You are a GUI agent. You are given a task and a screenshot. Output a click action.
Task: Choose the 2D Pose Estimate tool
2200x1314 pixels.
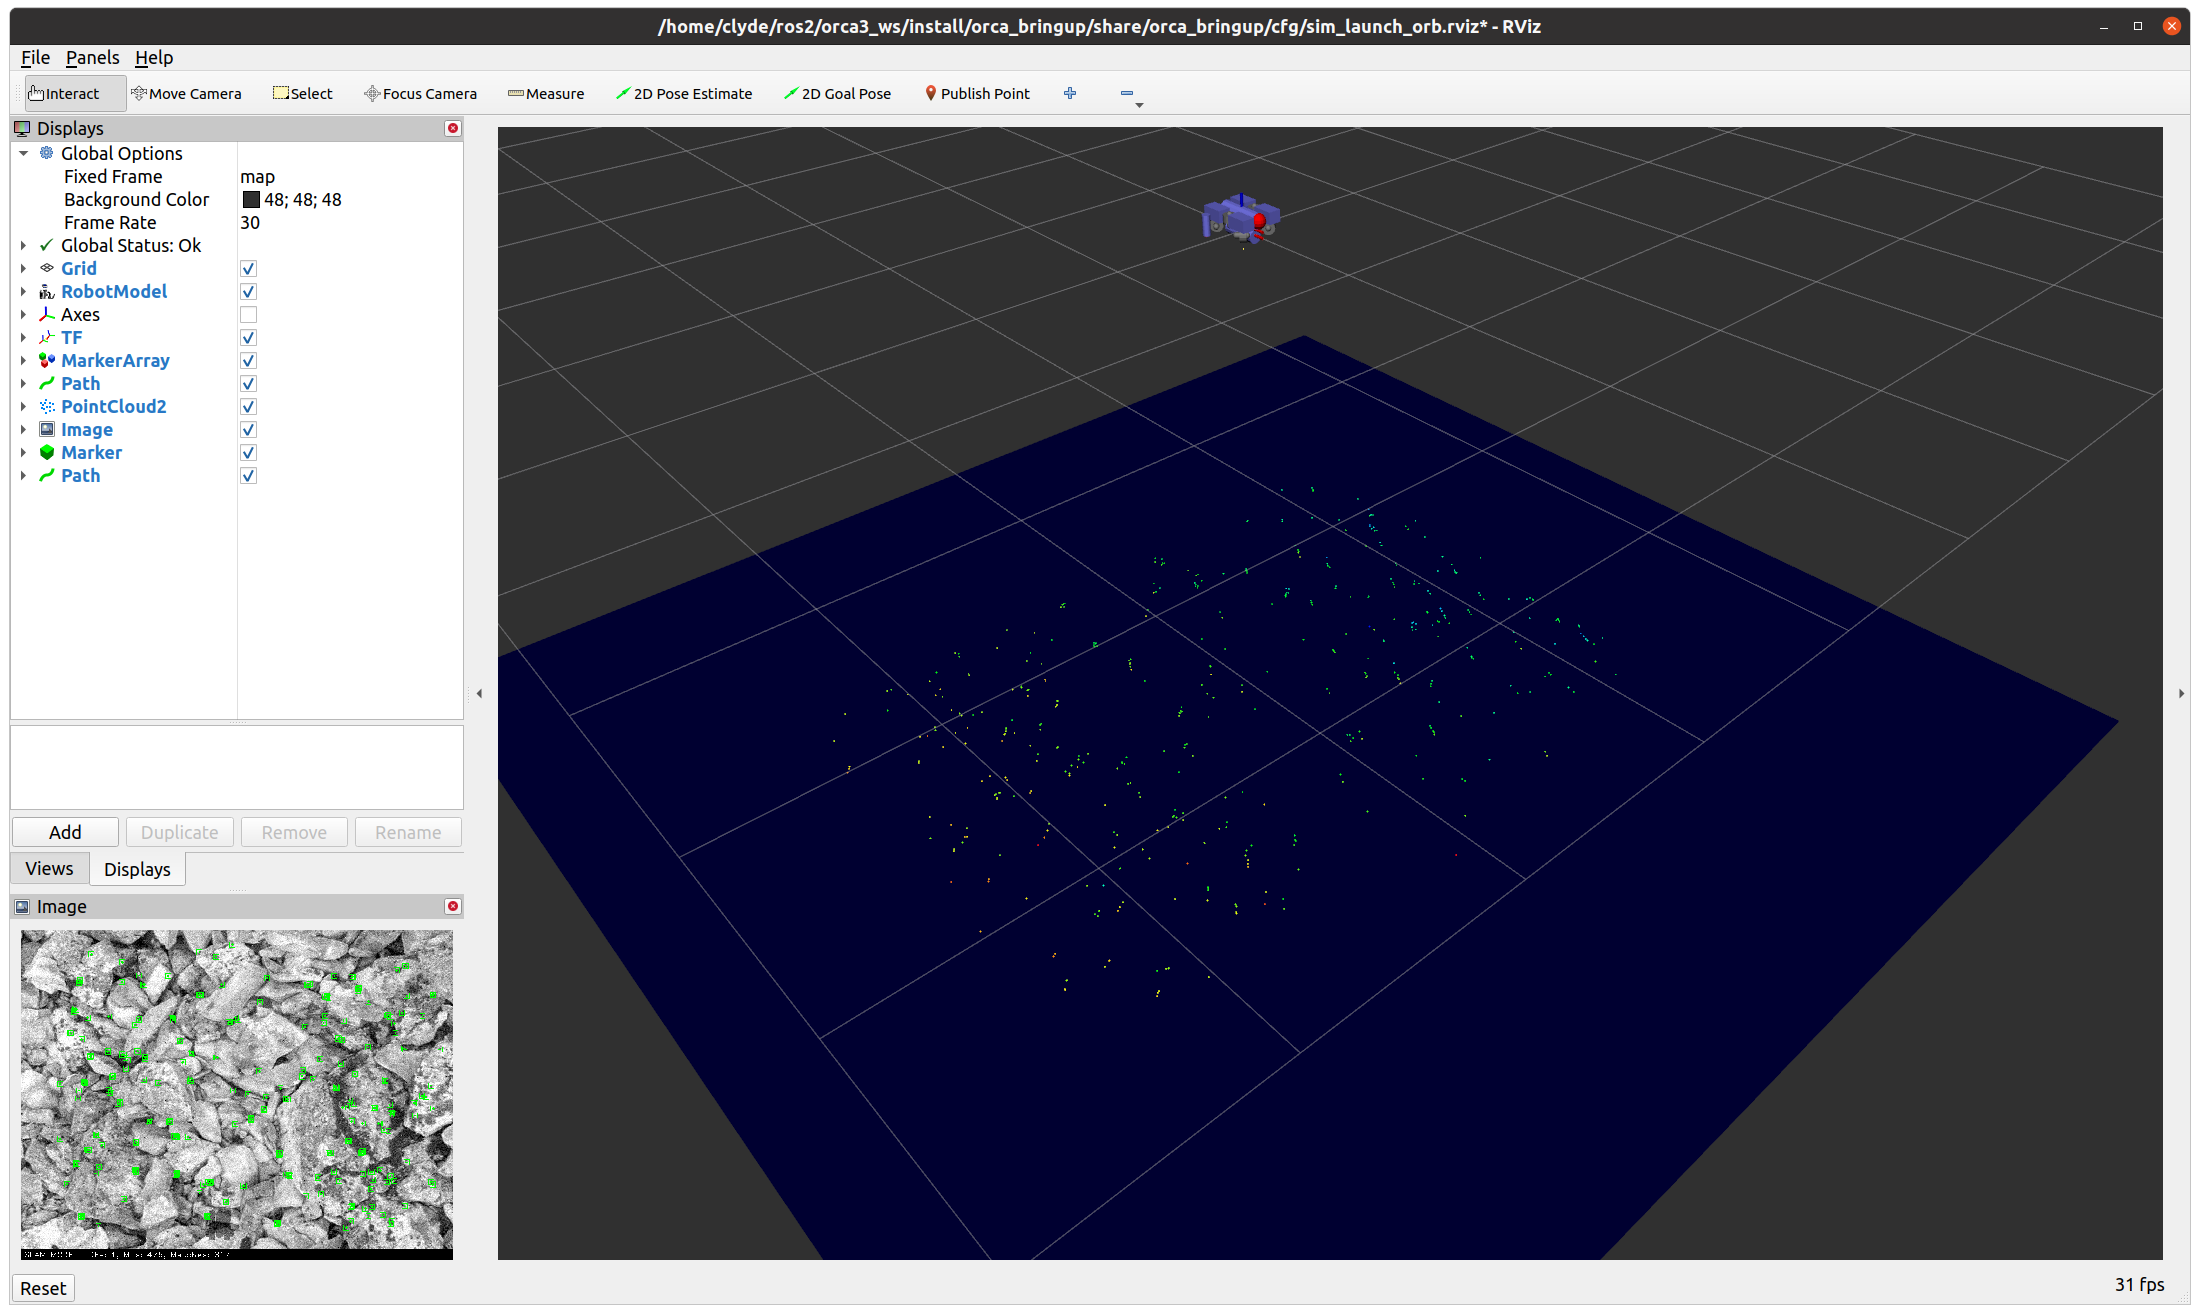(684, 94)
